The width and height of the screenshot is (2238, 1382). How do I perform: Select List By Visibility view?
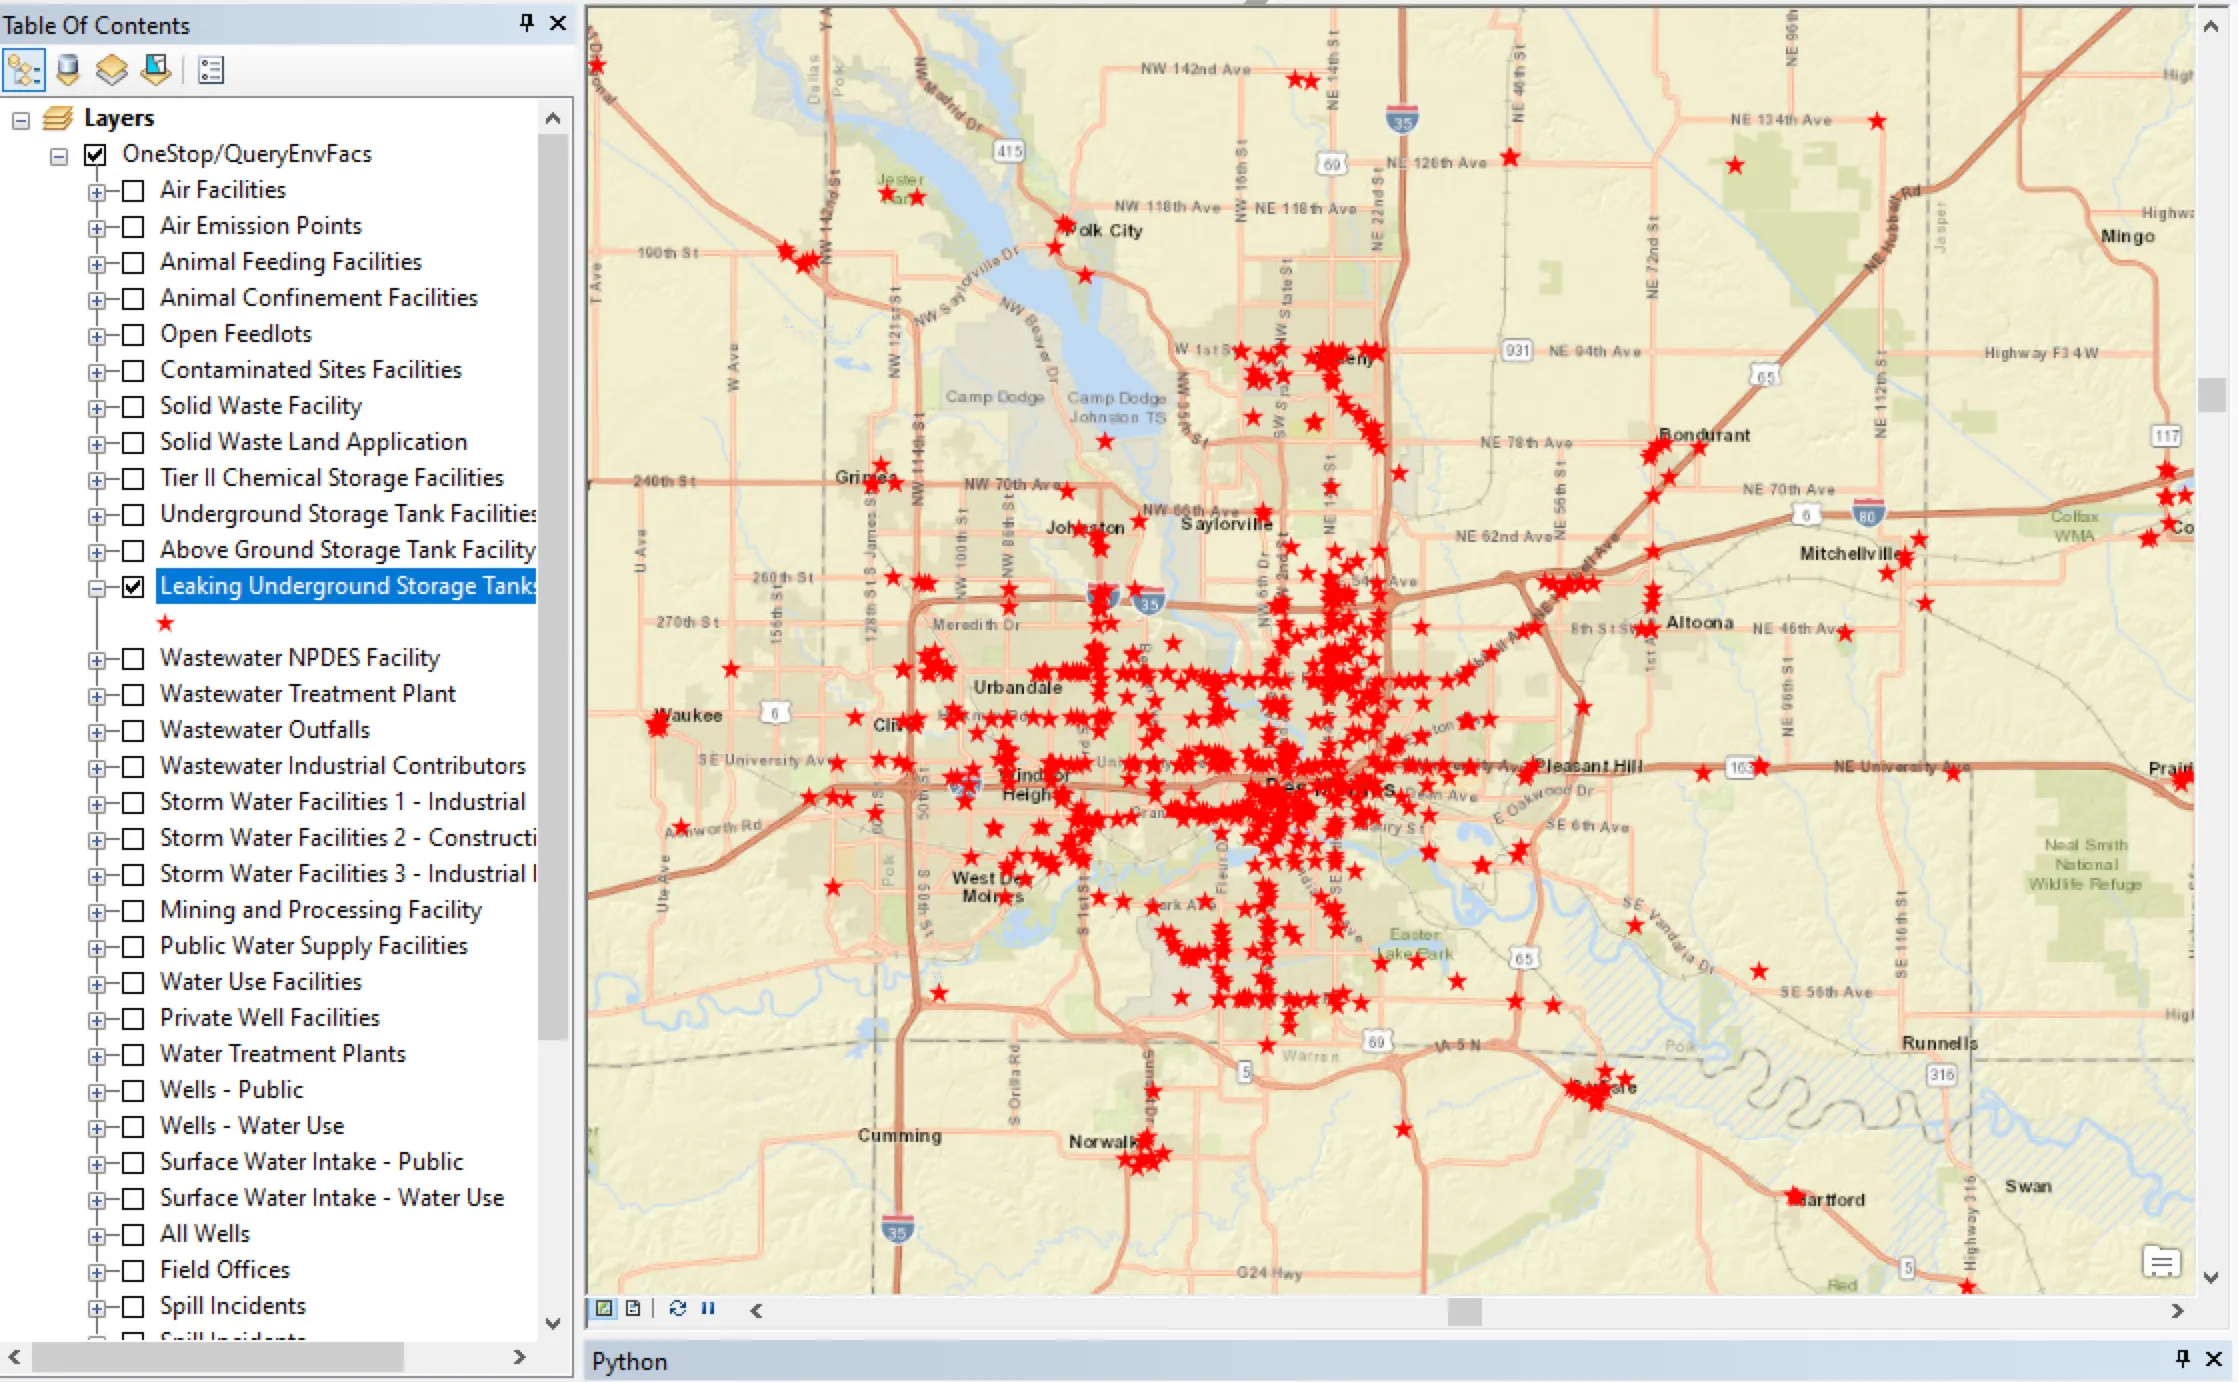click(x=111, y=69)
